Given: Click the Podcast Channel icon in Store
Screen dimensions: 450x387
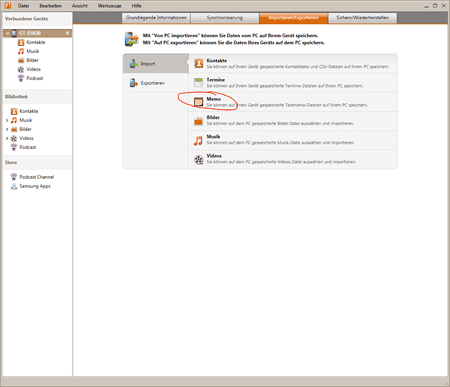Looking at the screenshot, I should 14,177.
